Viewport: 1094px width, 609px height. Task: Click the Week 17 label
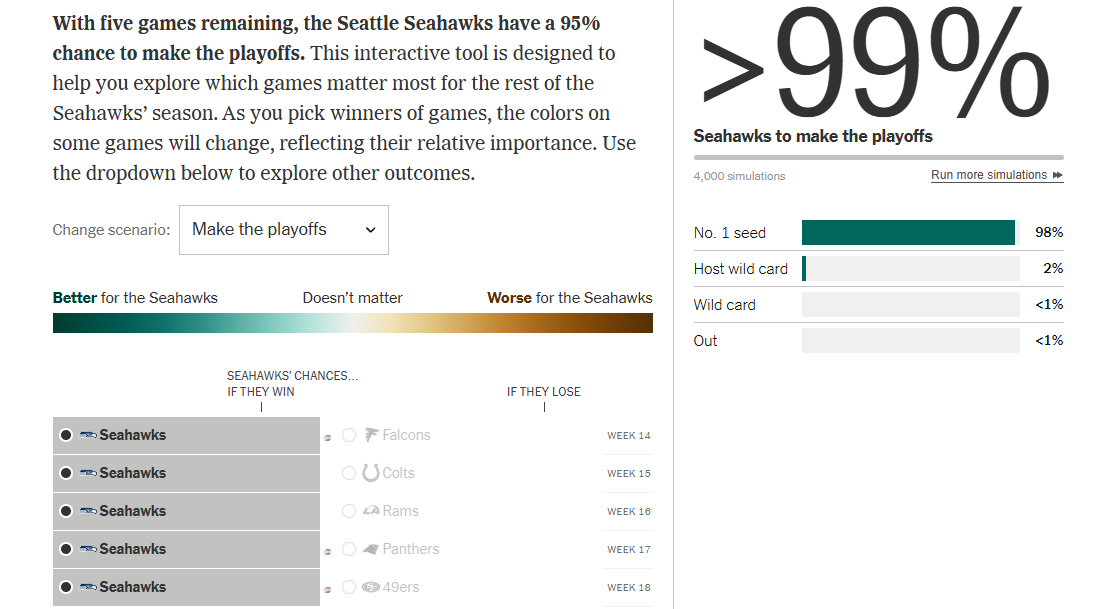[x=628, y=549]
